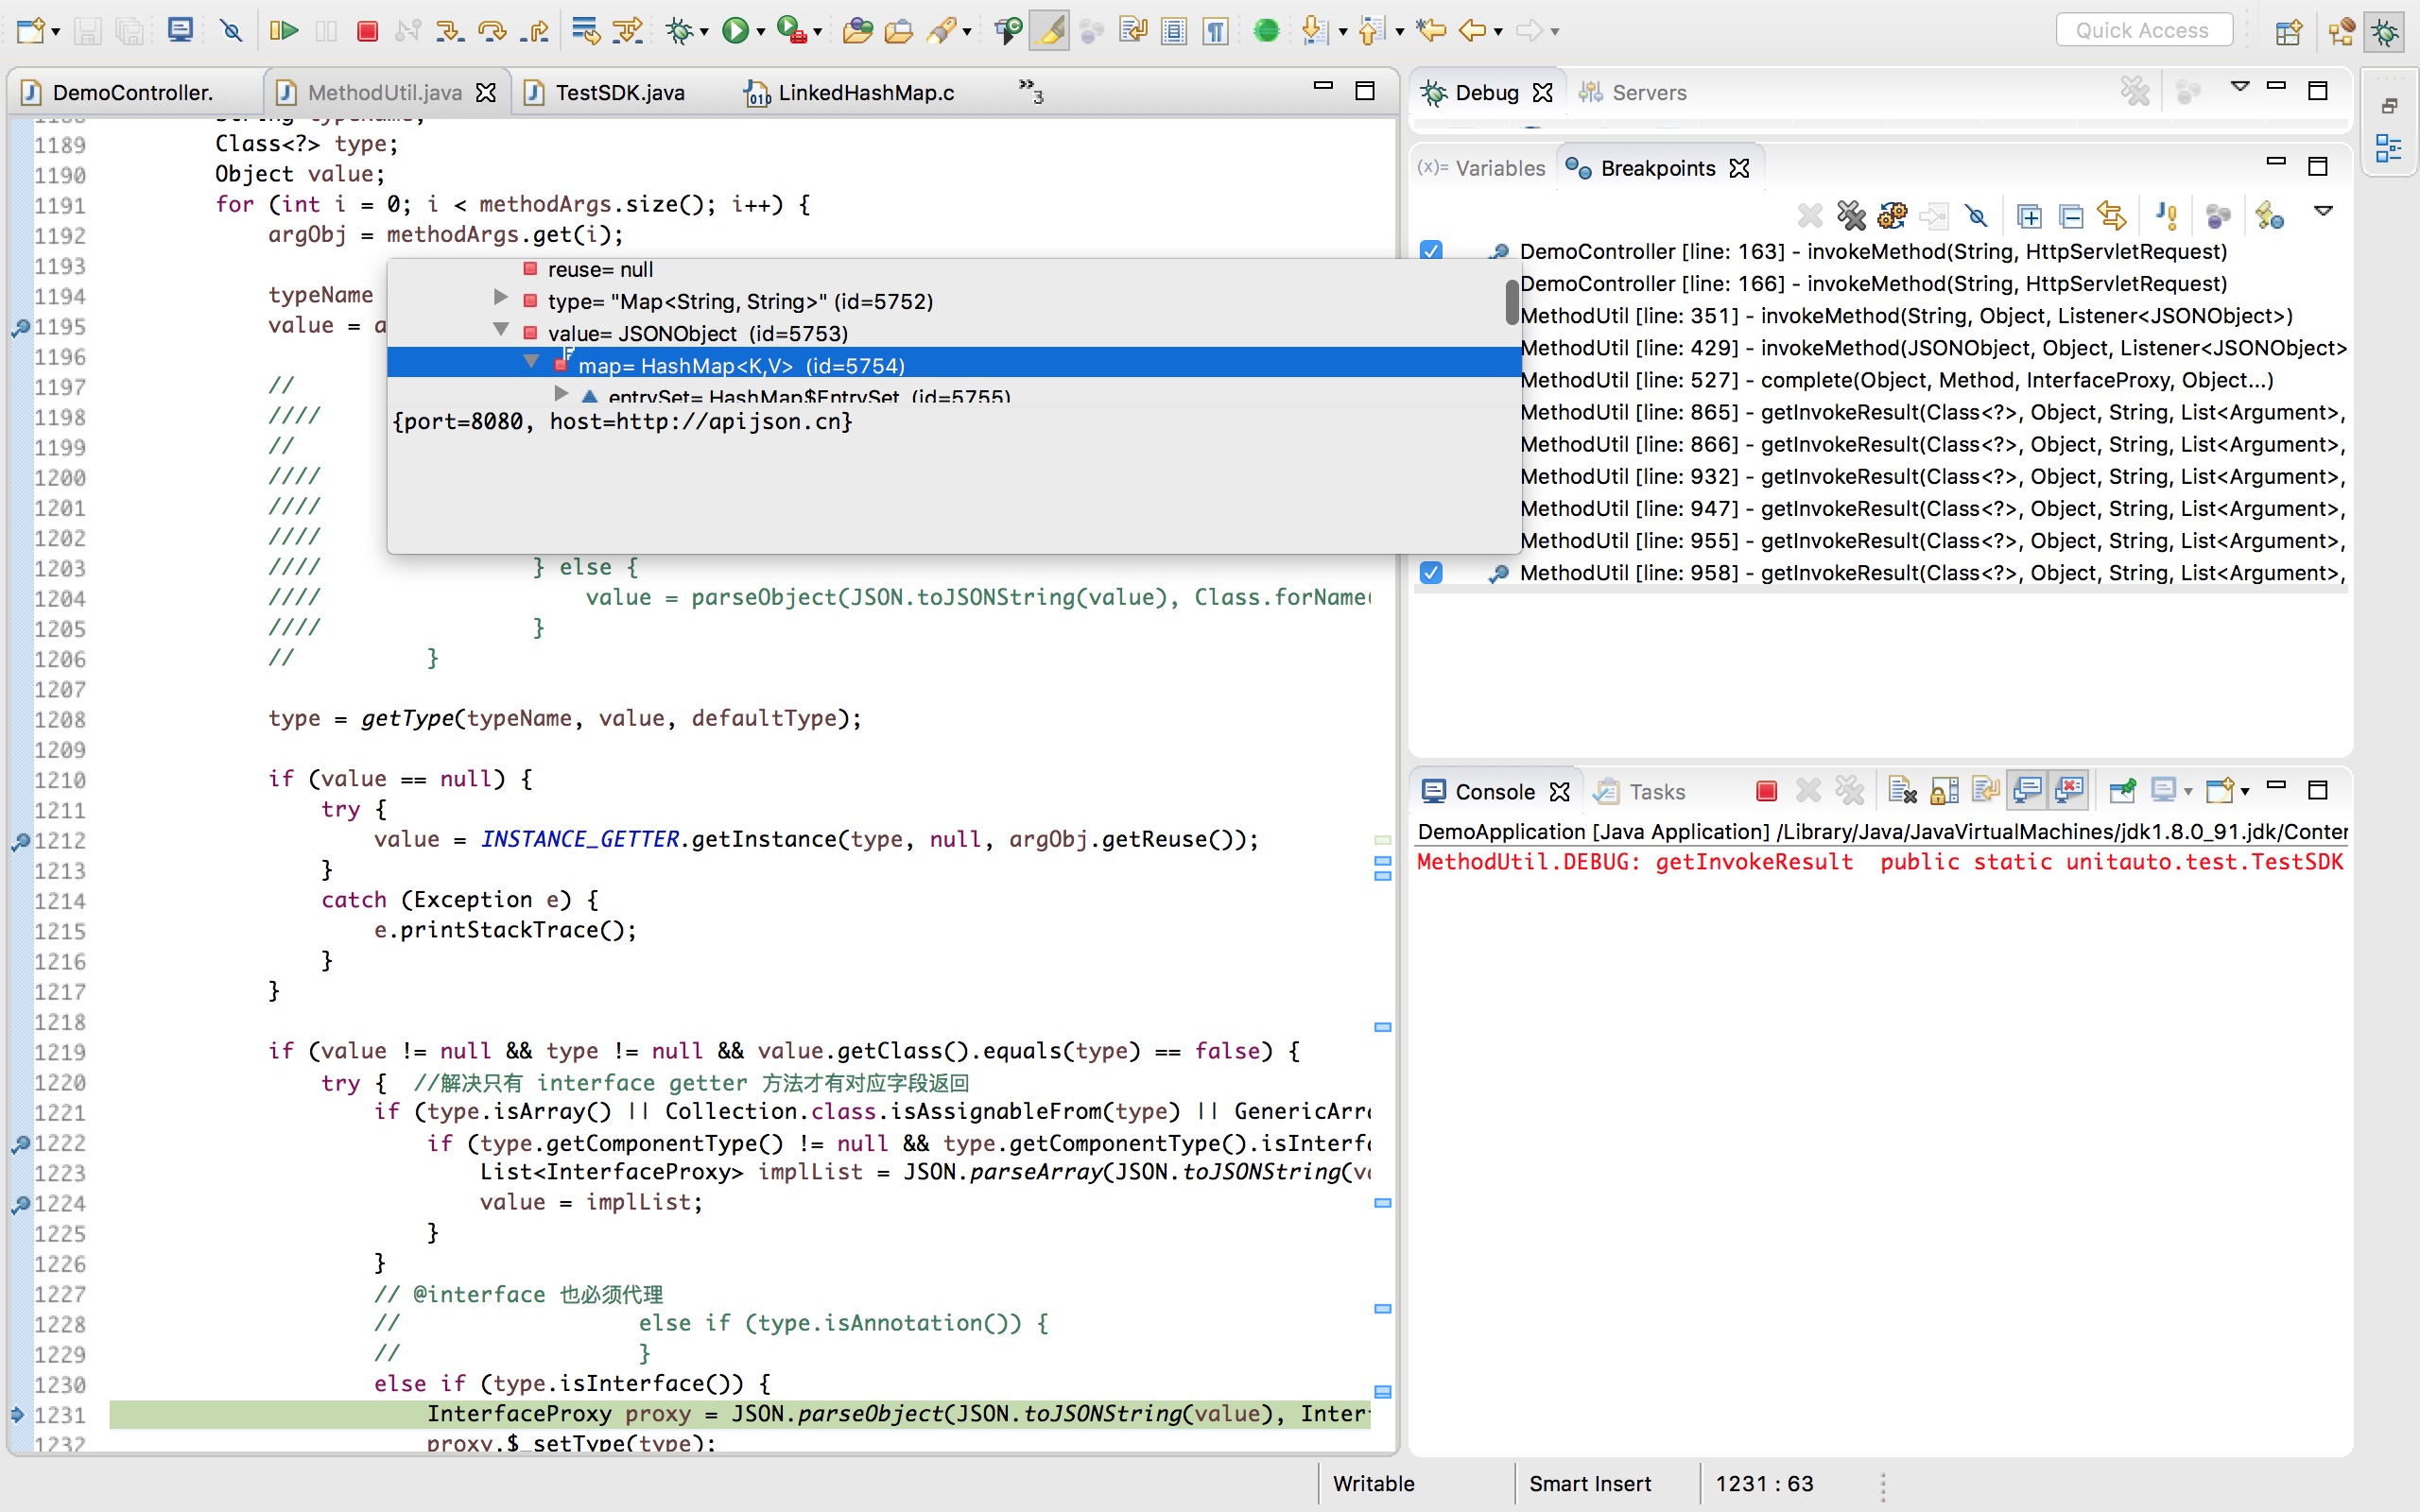Close the MethodUtil.java editor tab

[486, 93]
